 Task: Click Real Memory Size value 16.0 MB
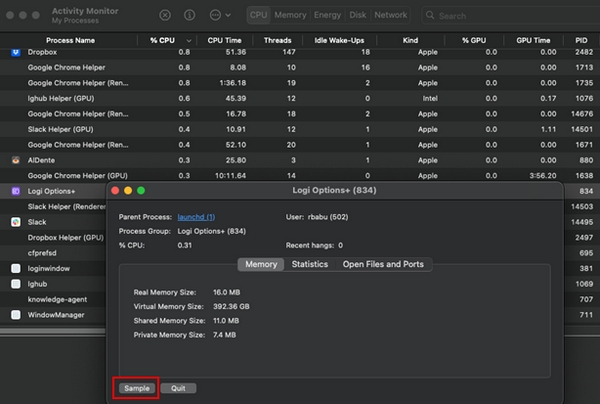(227, 292)
